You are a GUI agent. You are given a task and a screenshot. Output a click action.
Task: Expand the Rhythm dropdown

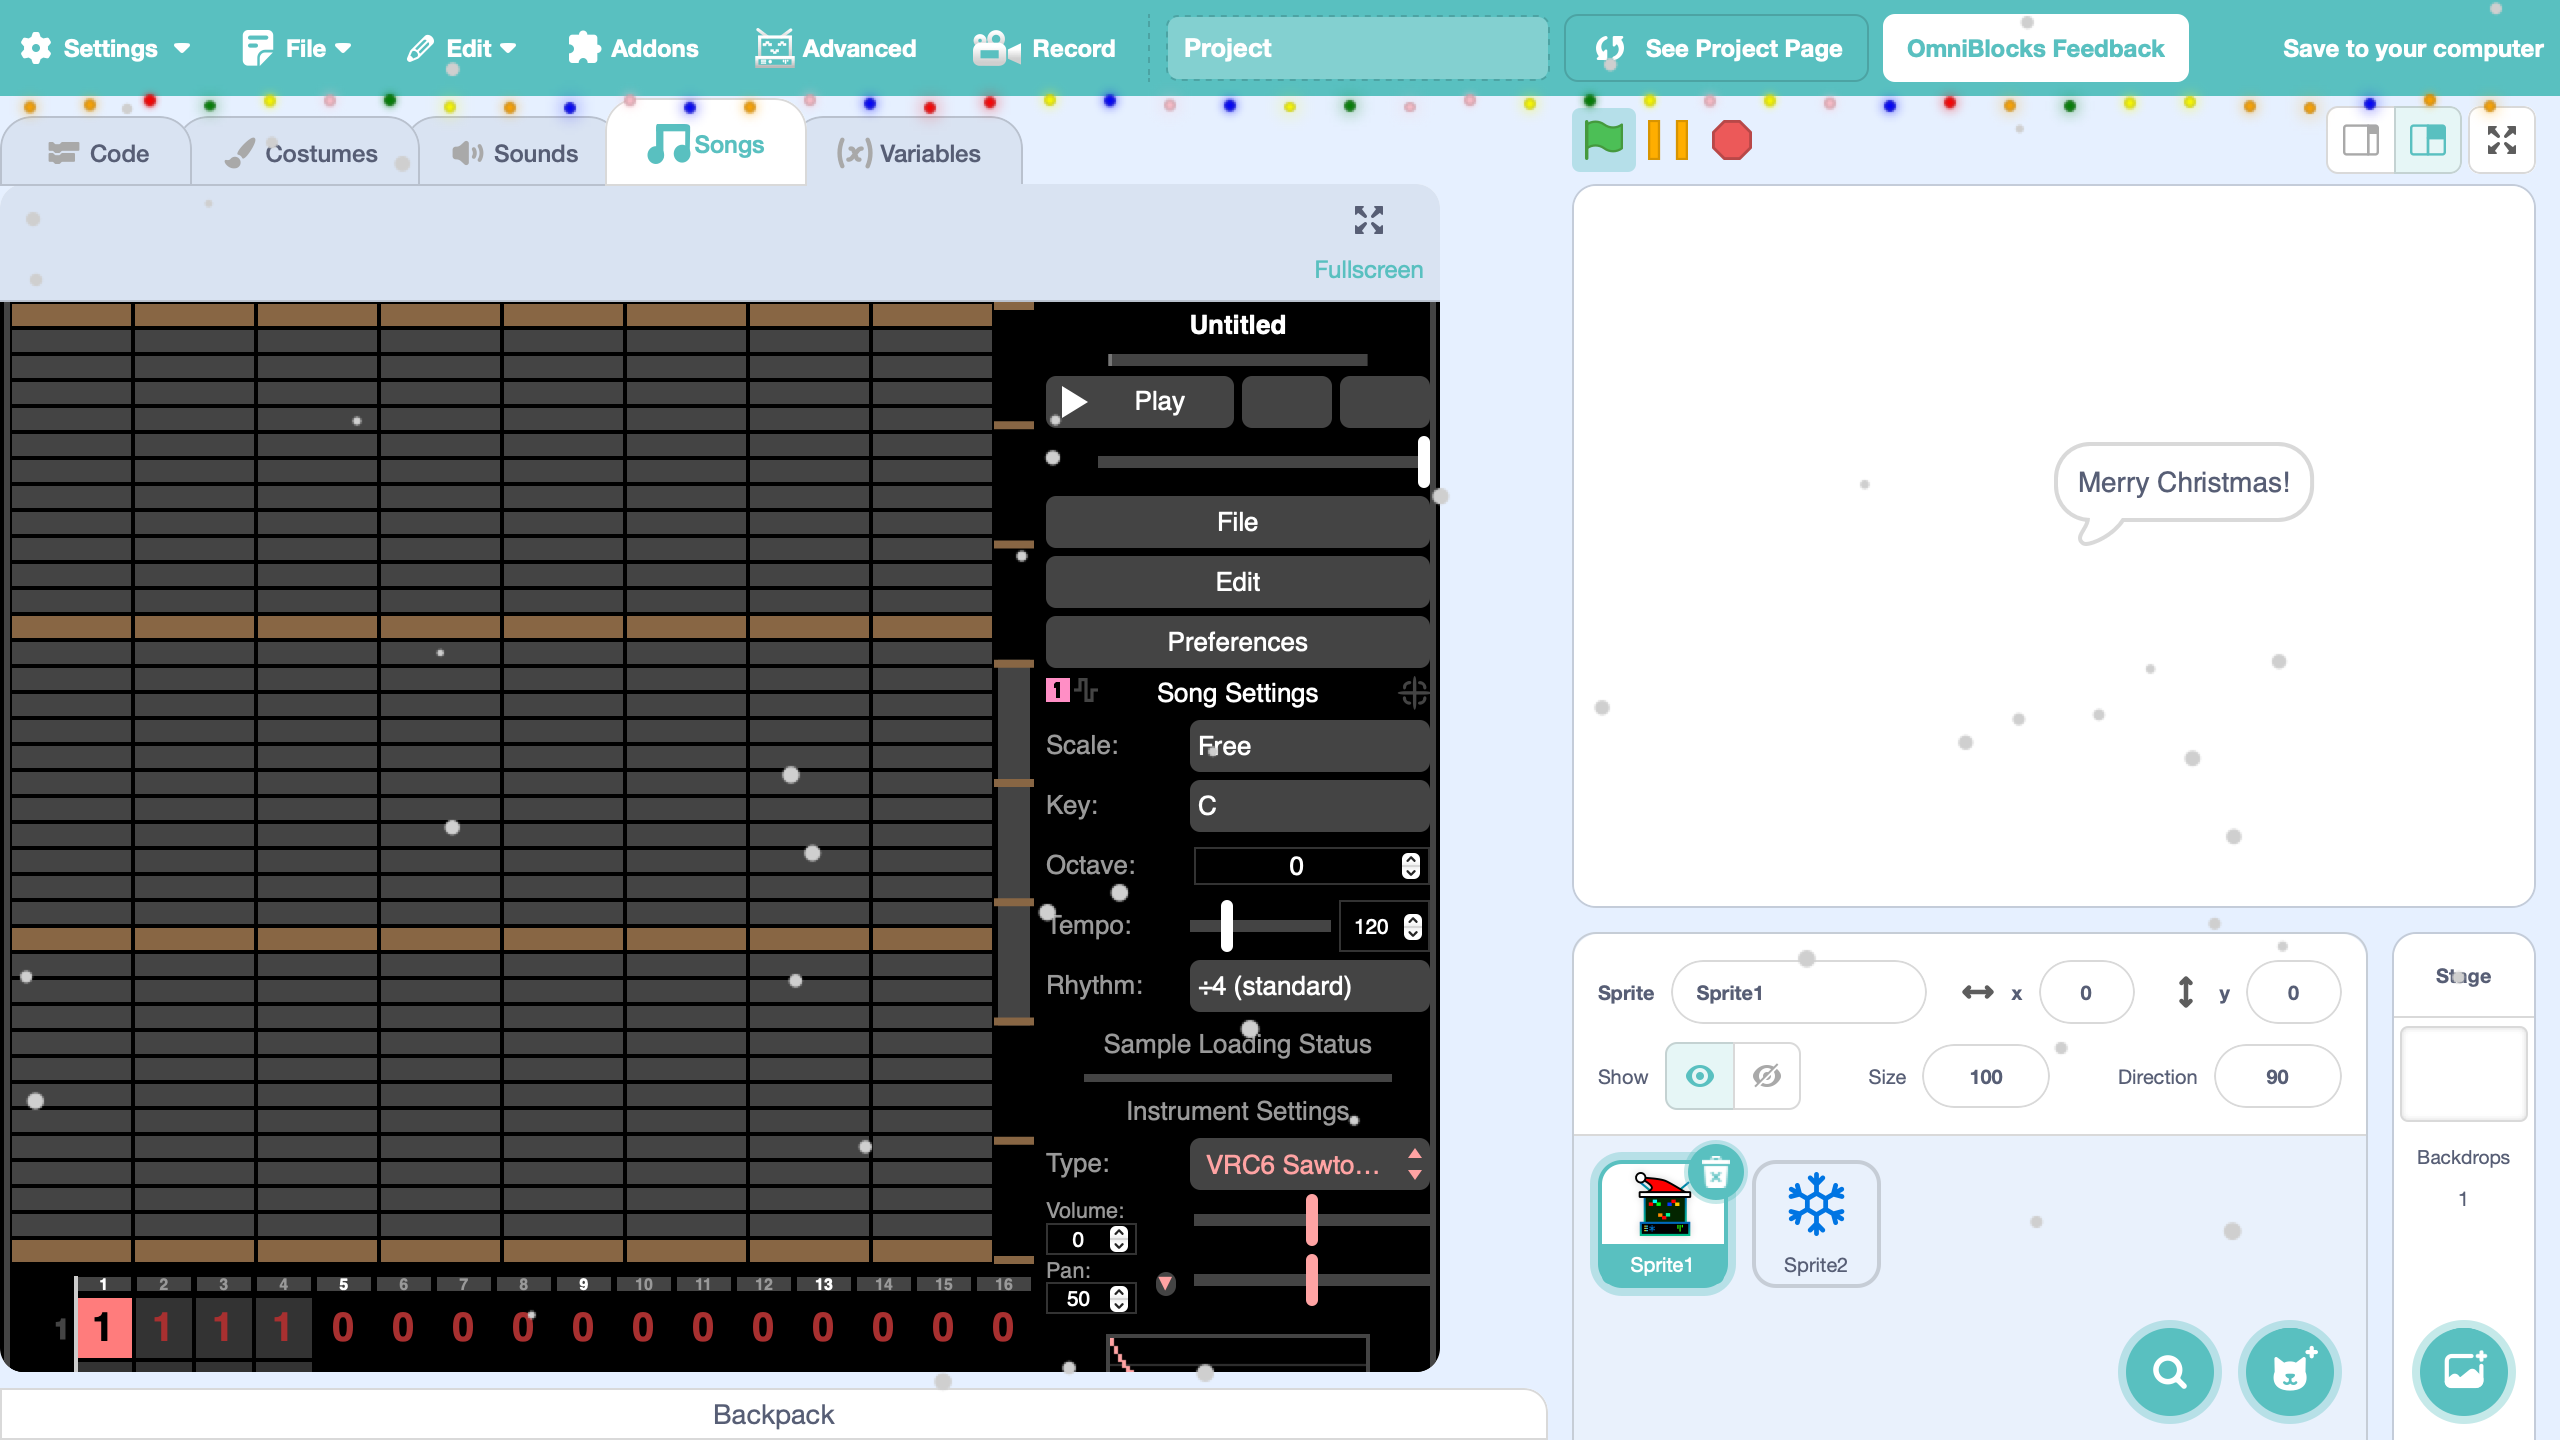click(x=1308, y=986)
